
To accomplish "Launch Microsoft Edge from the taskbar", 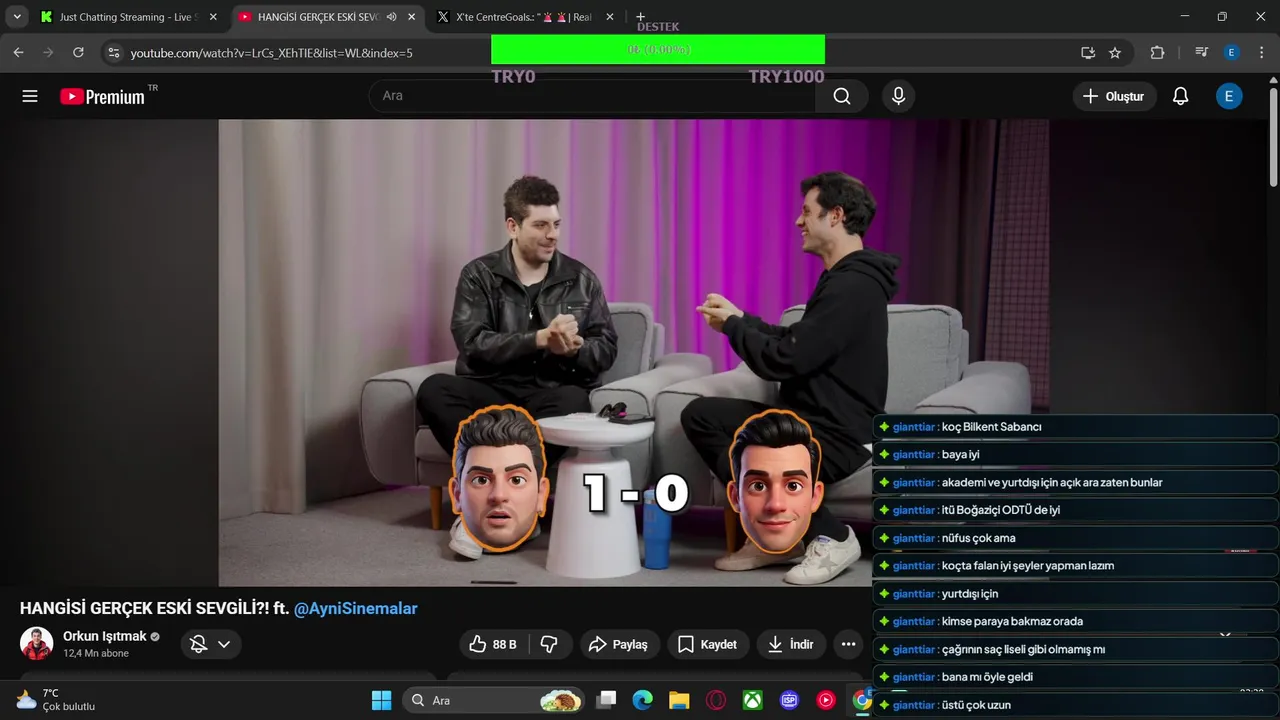I will tap(642, 700).
